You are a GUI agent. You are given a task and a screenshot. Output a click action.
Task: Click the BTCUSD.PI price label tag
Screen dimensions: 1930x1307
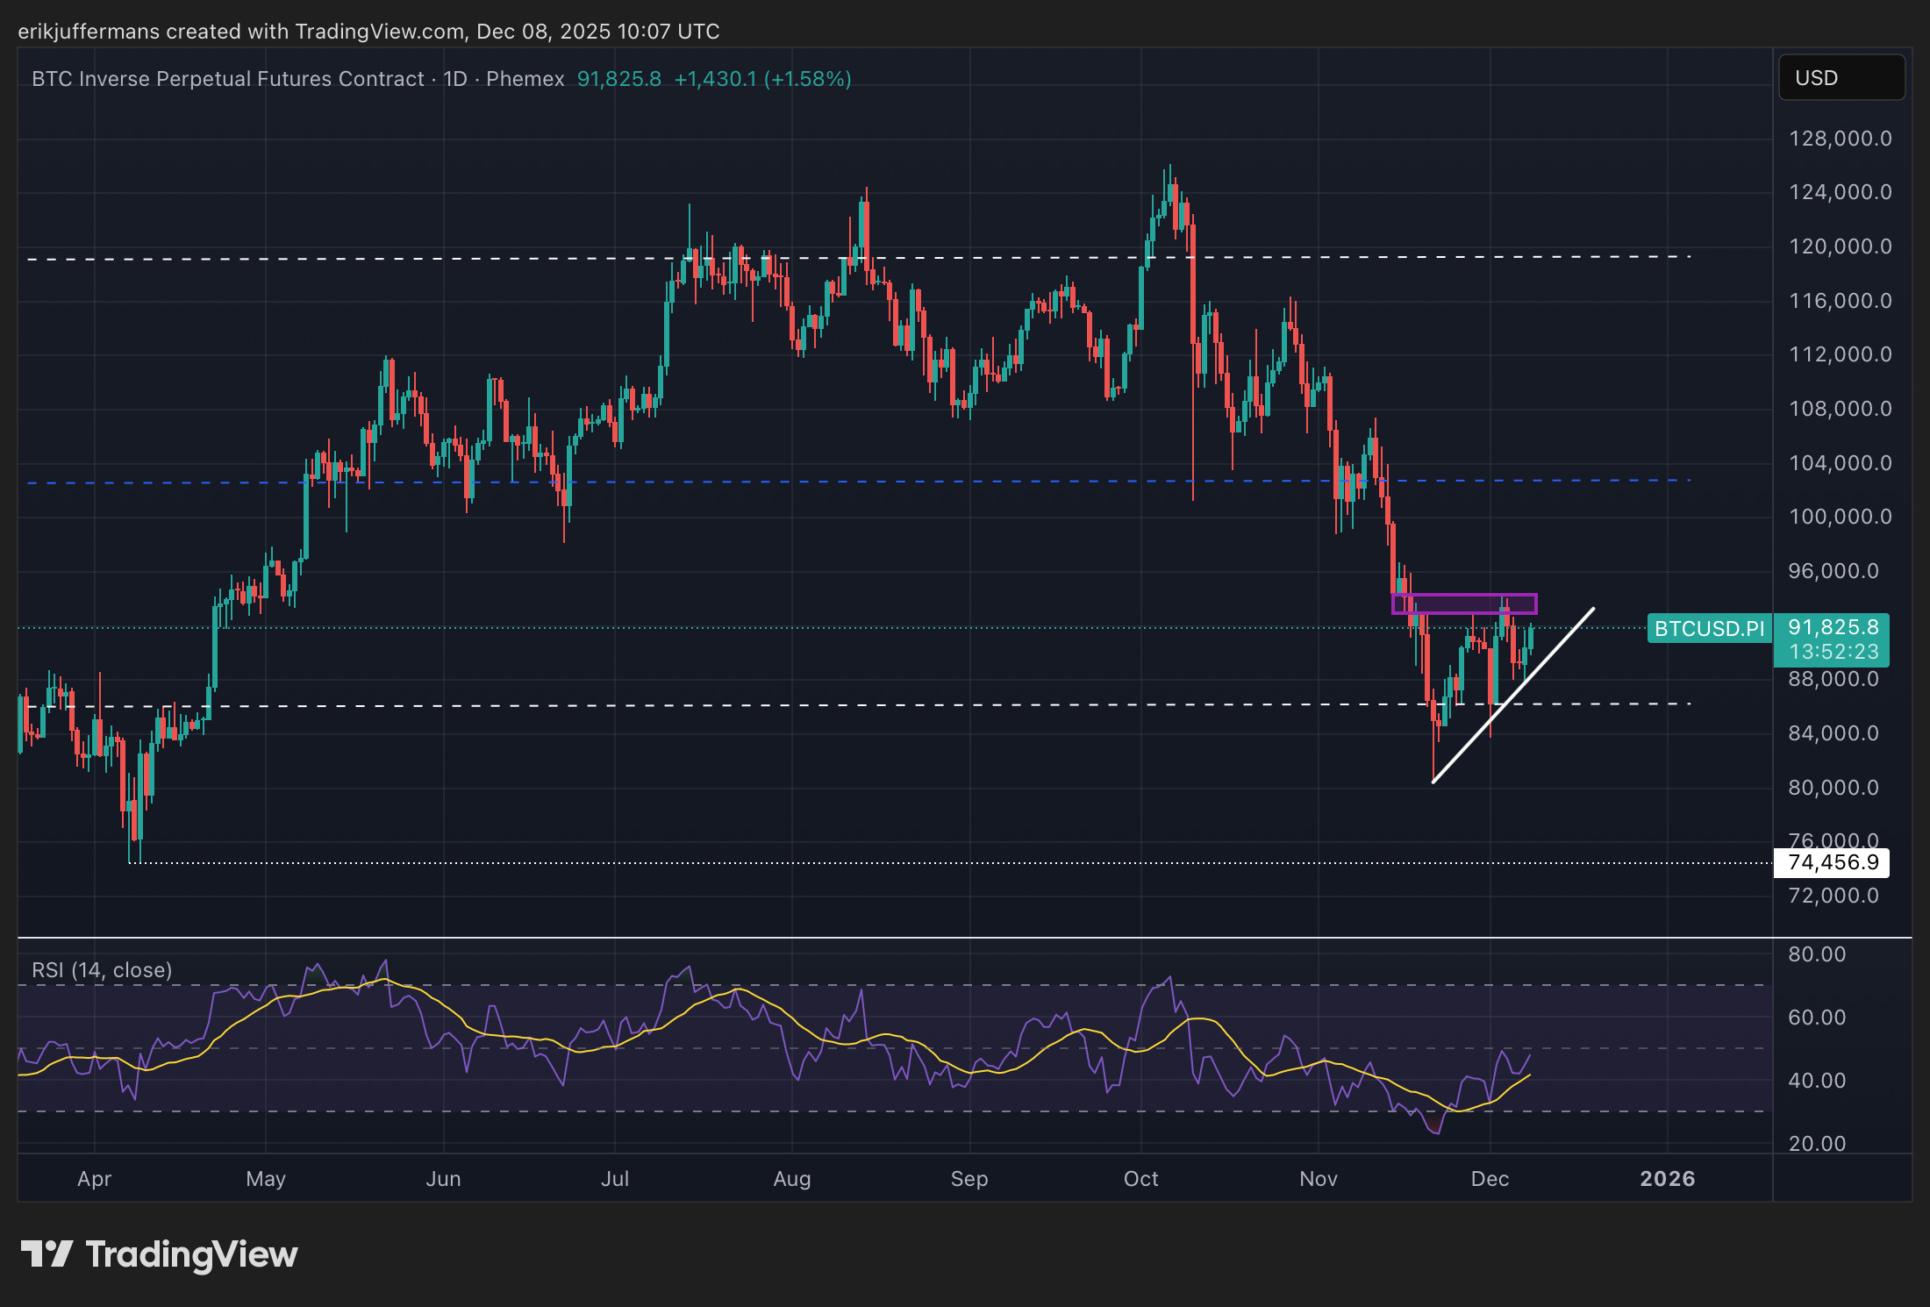[x=1709, y=629]
